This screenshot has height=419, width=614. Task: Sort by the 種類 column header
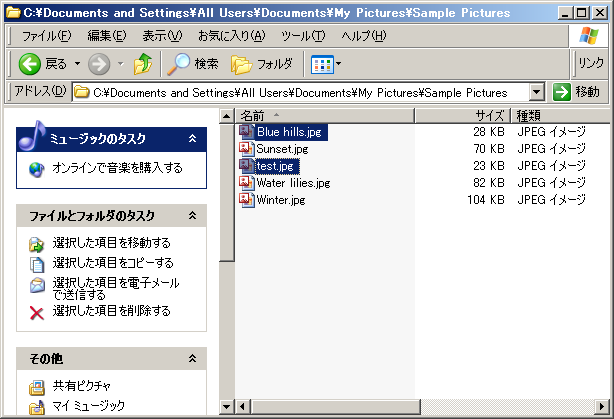point(562,116)
